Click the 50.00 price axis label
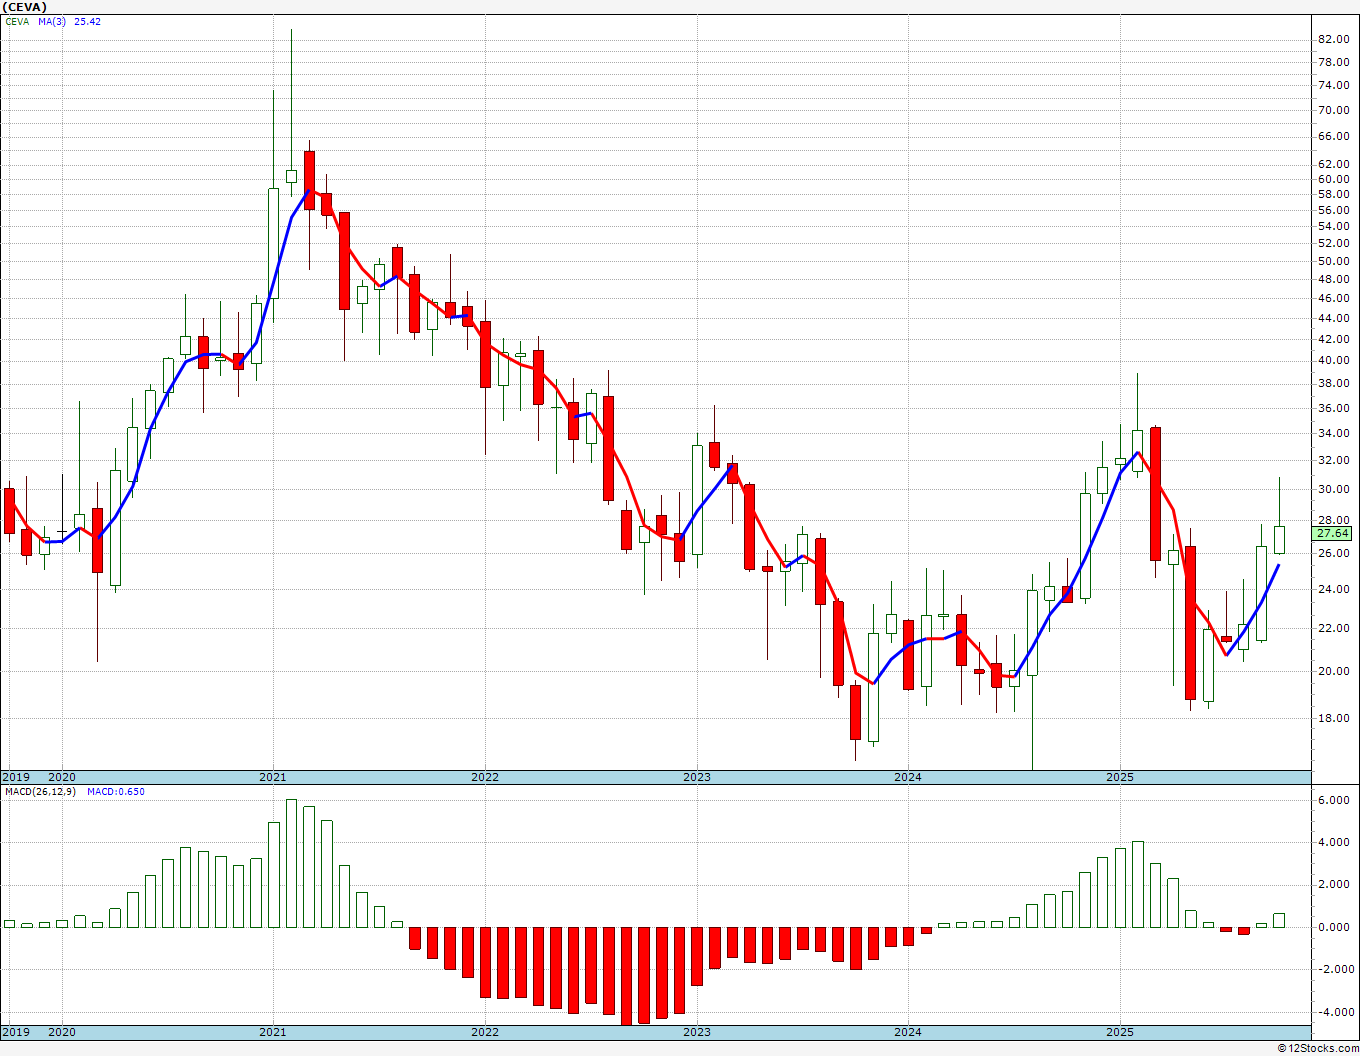This screenshot has width=1360, height=1056. [x=1334, y=261]
